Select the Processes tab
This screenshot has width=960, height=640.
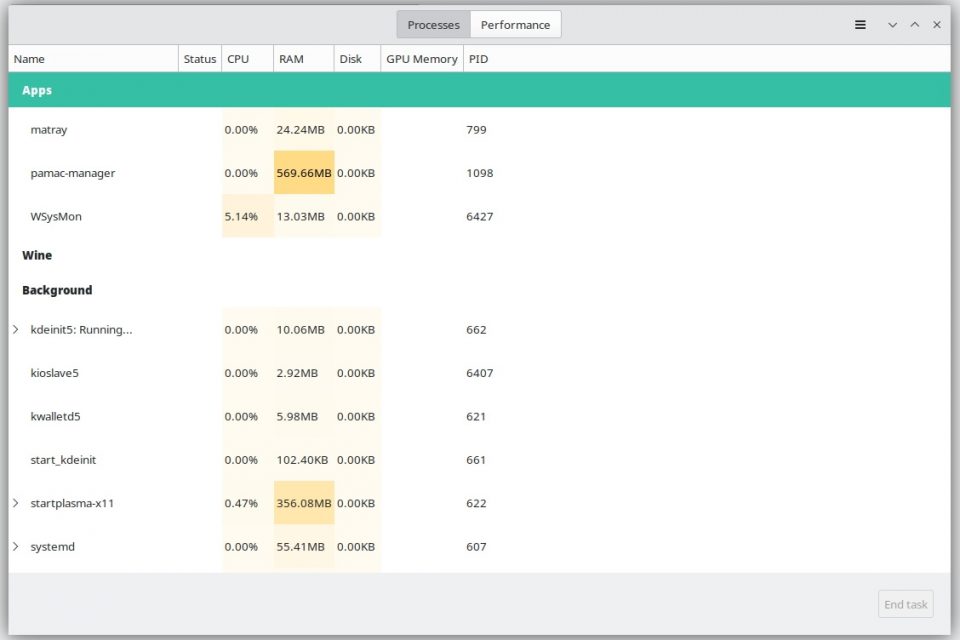pos(433,25)
